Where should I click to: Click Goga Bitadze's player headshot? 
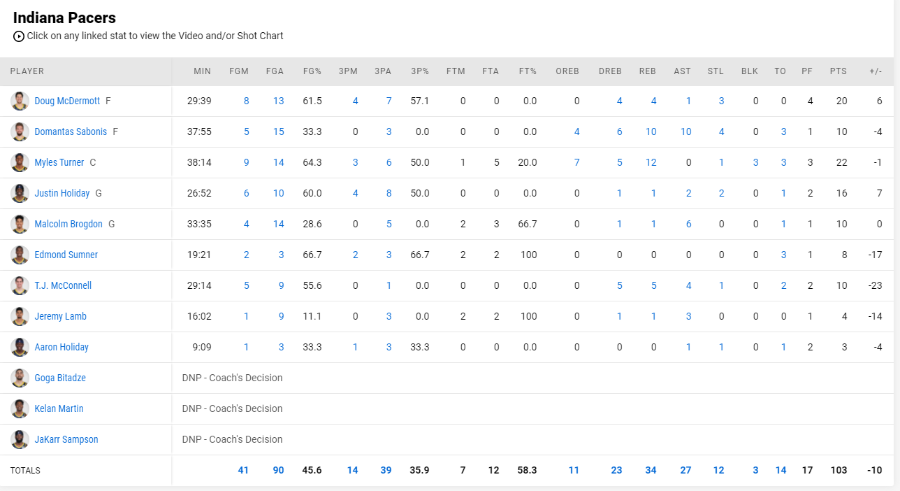point(20,378)
